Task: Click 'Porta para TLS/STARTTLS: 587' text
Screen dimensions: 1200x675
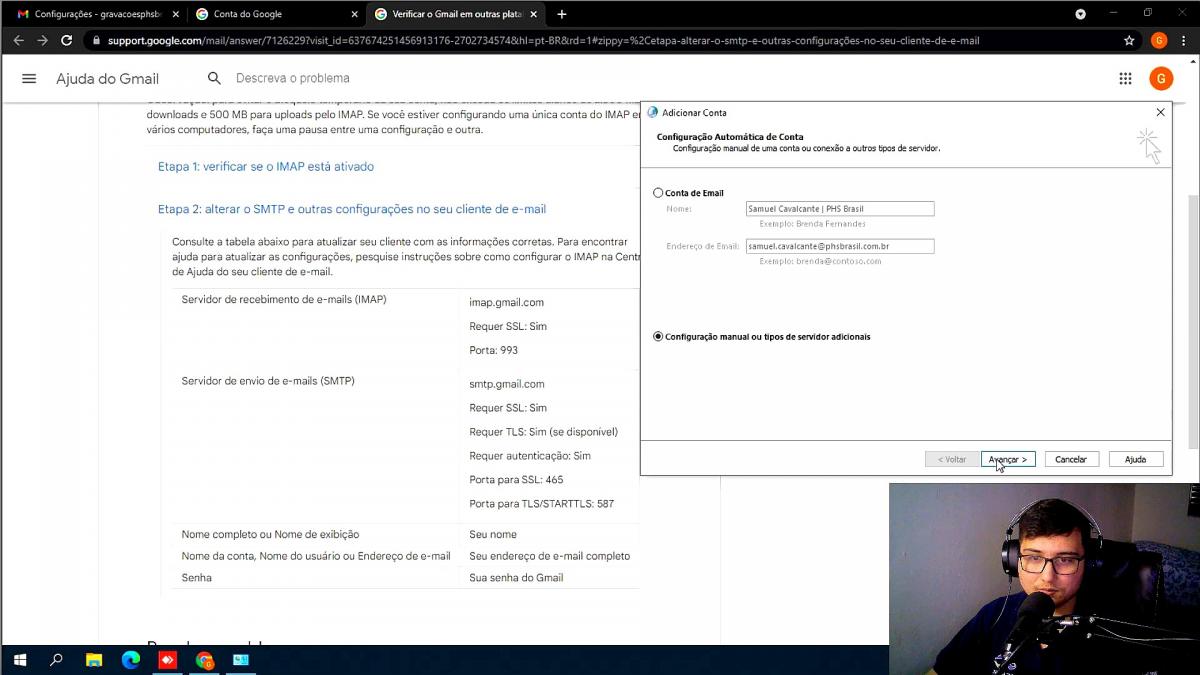Action: (541, 504)
